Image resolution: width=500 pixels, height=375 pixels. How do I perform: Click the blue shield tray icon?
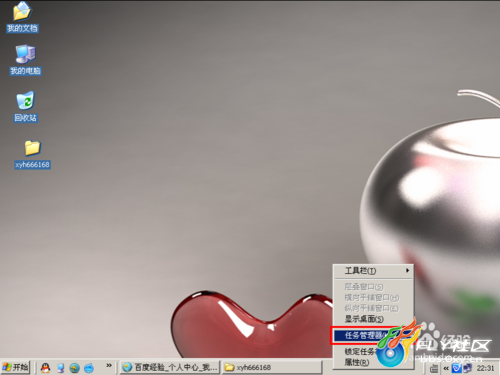point(456,368)
